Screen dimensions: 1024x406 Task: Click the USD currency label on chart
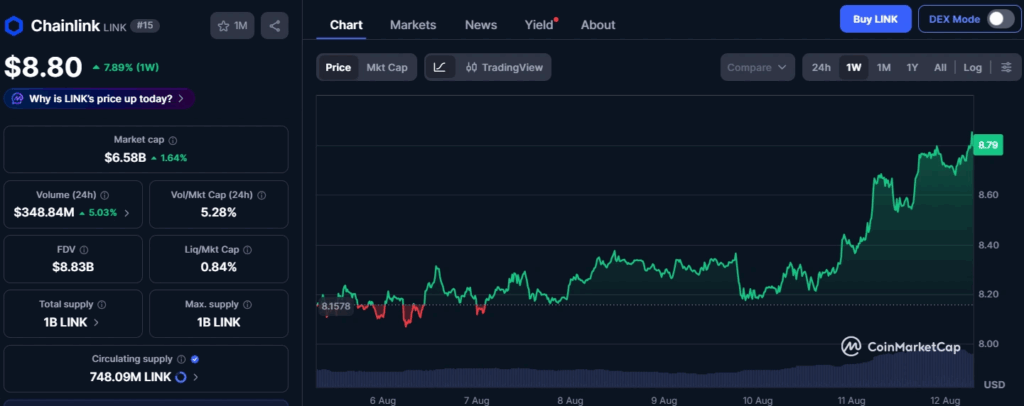pos(994,383)
